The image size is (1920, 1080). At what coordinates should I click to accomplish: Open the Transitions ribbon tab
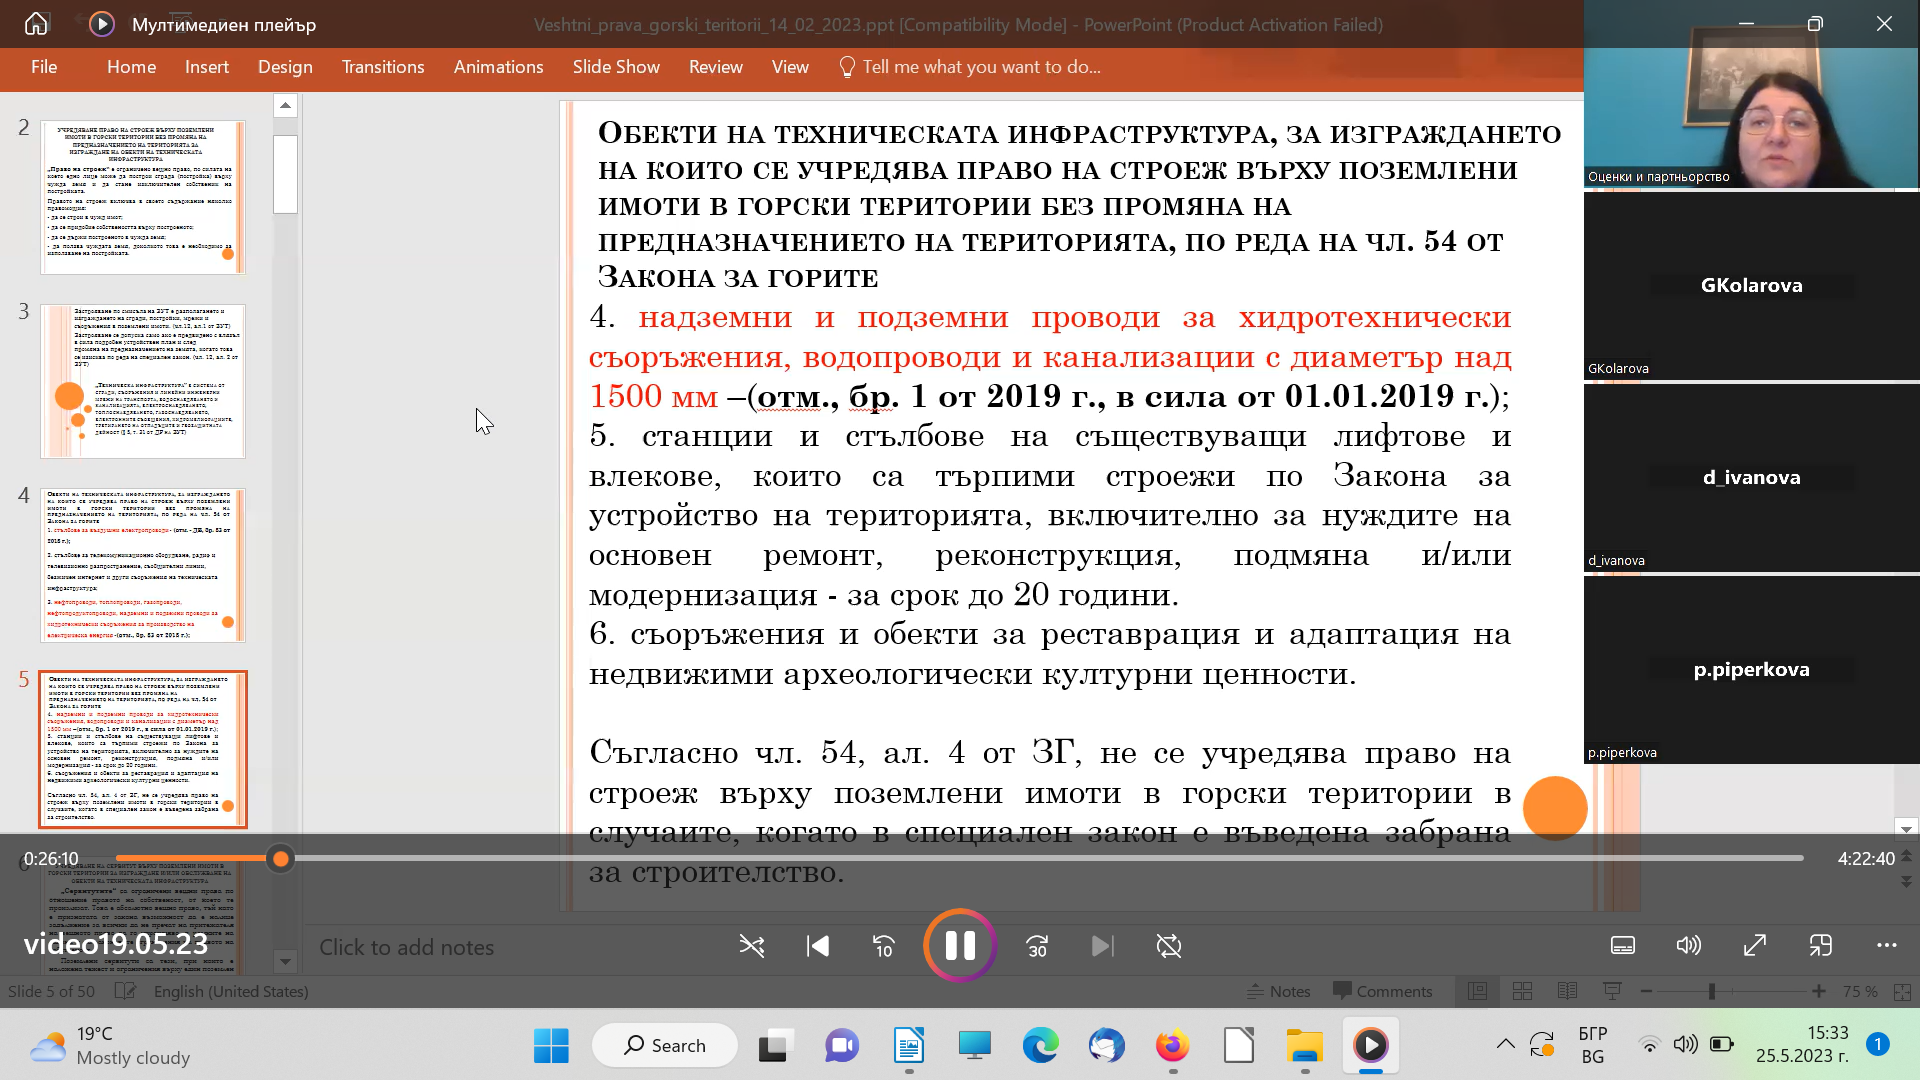[383, 67]
